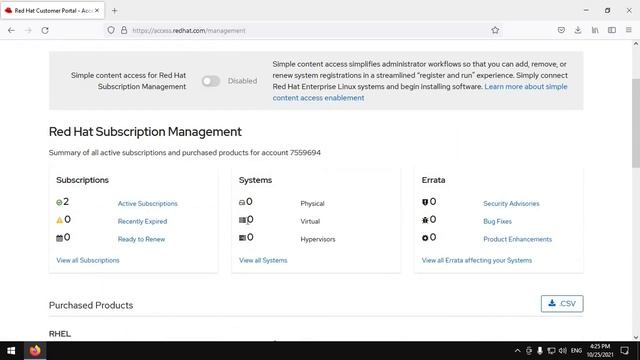Image resolution: width=640 pixels, height=360 pixels.
Task: Click the physical systems icon
Action: point(242,202)
